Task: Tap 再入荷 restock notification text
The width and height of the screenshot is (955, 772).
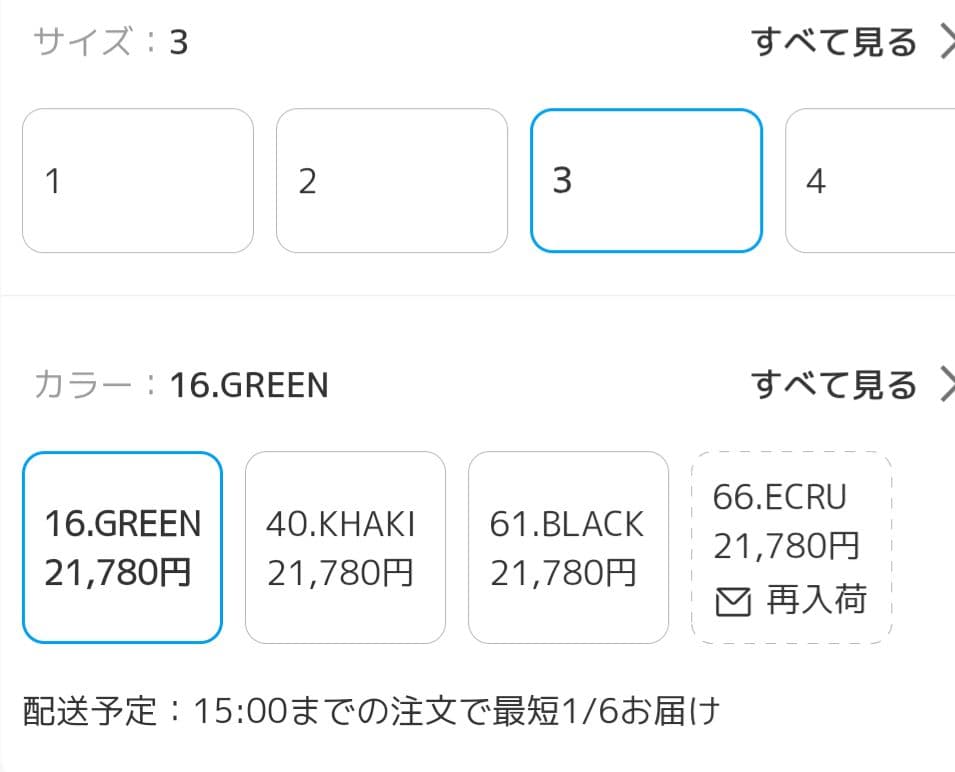Action: point(816,601)
